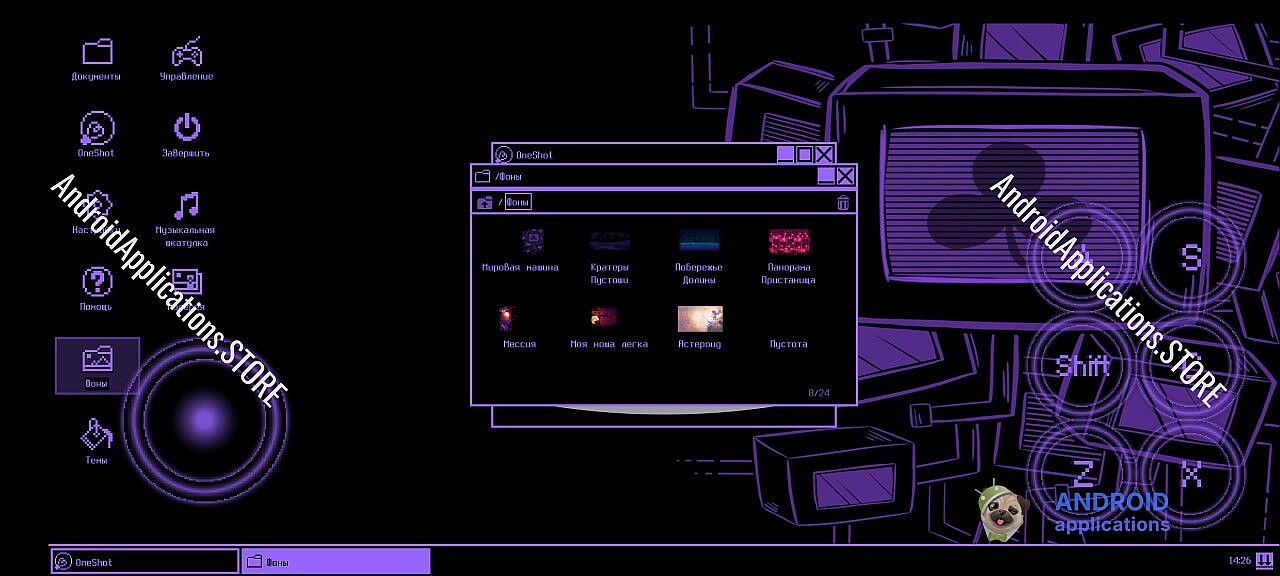
Task: Choose the Побережье Долины wallpaper
Action: click(699, 242)
